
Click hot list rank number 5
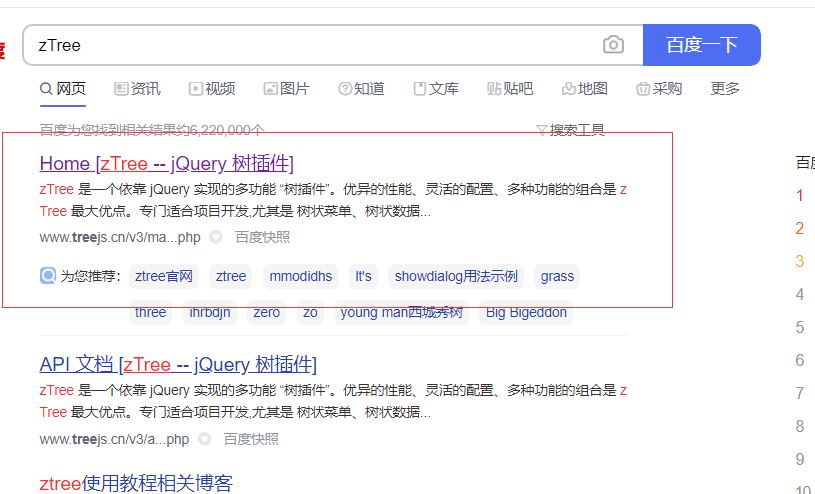coord(800,328)
